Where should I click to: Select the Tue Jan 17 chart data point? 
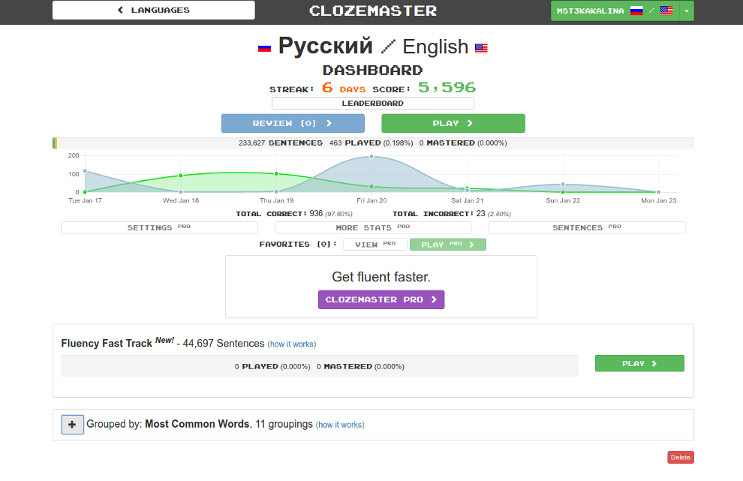click(x=85, y=171)
